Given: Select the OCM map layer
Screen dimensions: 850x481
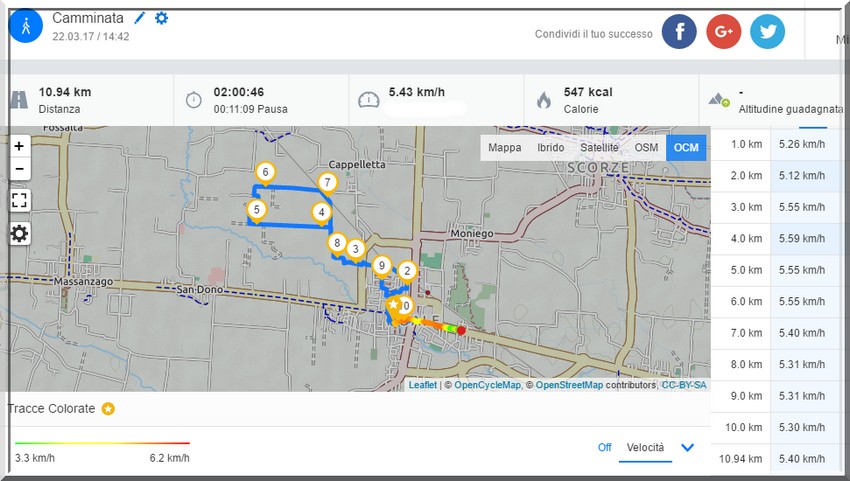Looking at the screenshot, I should tap(686, 147).
